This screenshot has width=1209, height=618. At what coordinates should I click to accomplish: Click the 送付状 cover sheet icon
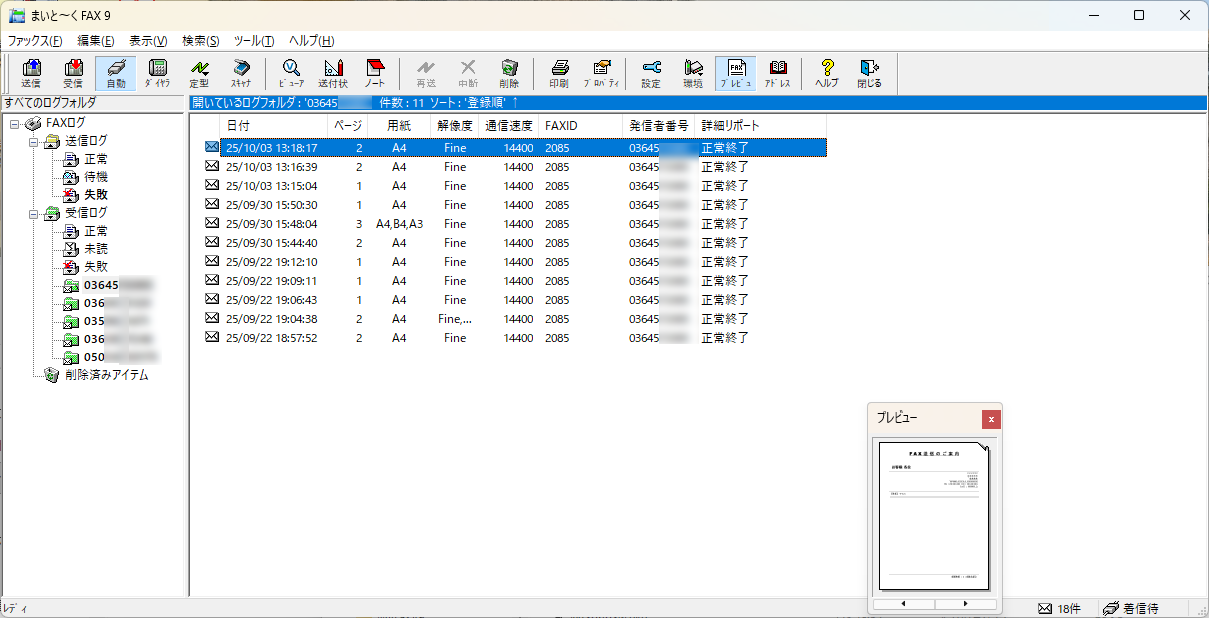coord(333,73)
